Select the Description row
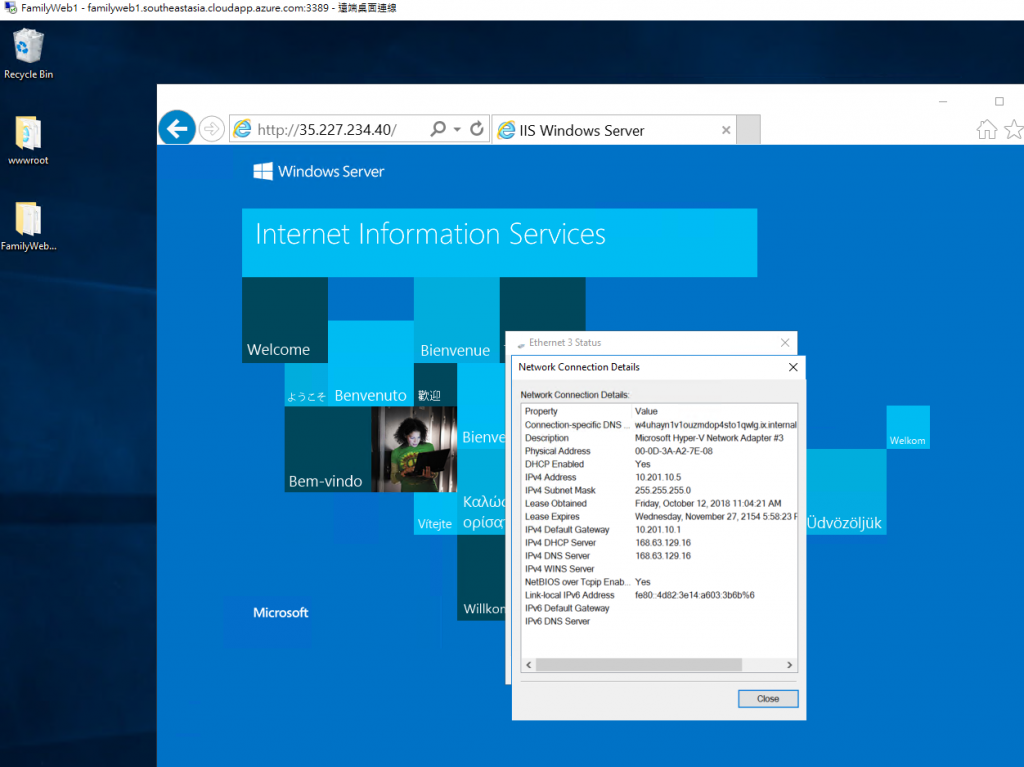The width and height of the screenshot is (1024, 767). pos(660,438)
